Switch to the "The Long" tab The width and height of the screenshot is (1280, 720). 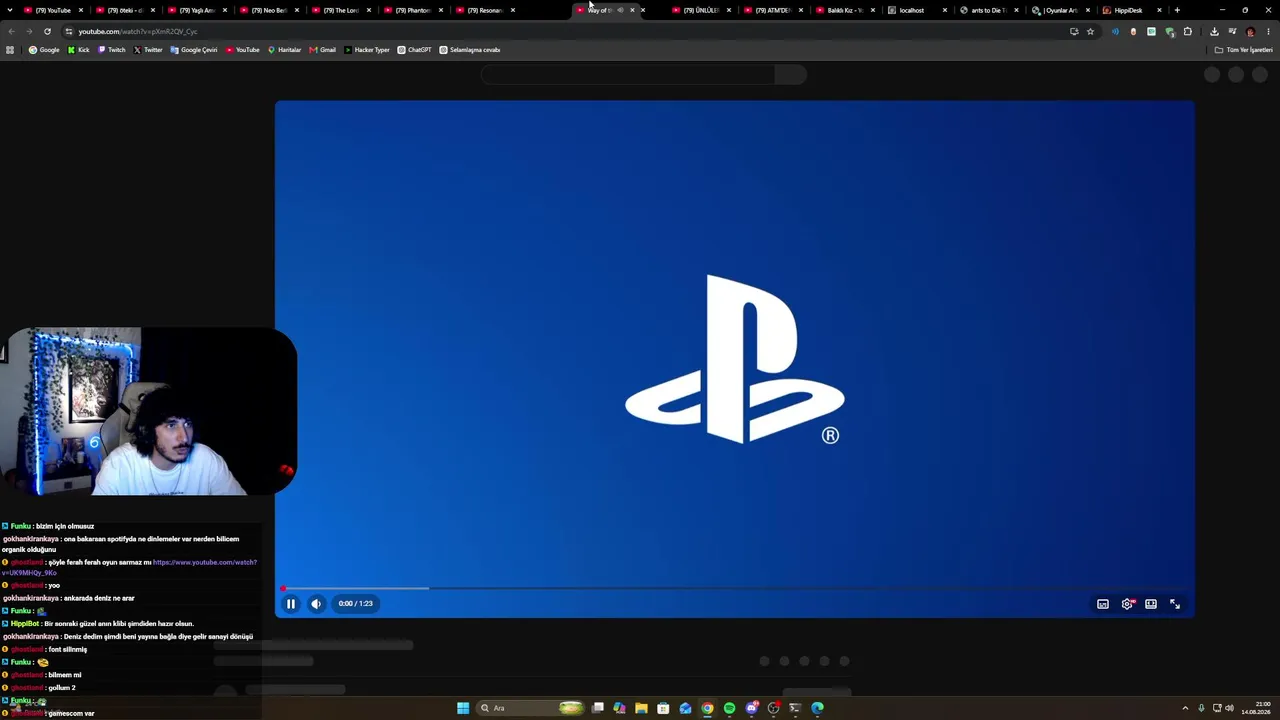pyautogui.click(x=342, y=10)
